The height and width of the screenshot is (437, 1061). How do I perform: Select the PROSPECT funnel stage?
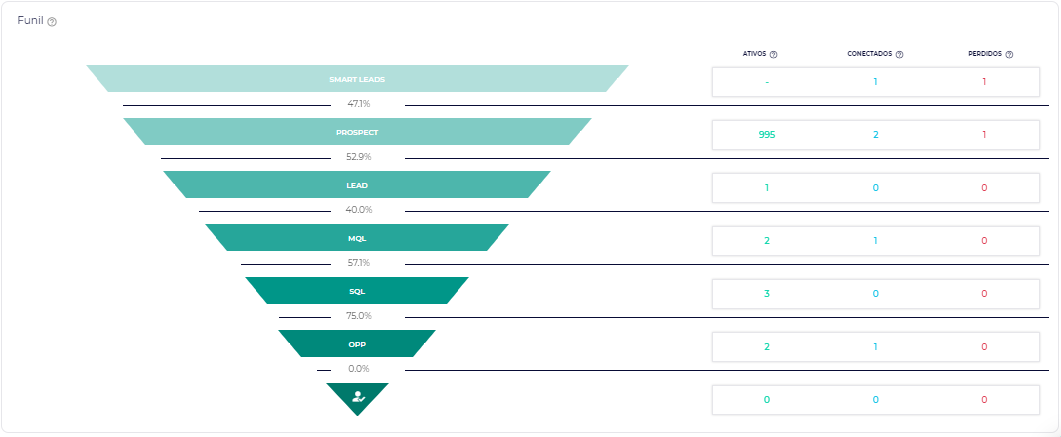click(x=357, y=132)
